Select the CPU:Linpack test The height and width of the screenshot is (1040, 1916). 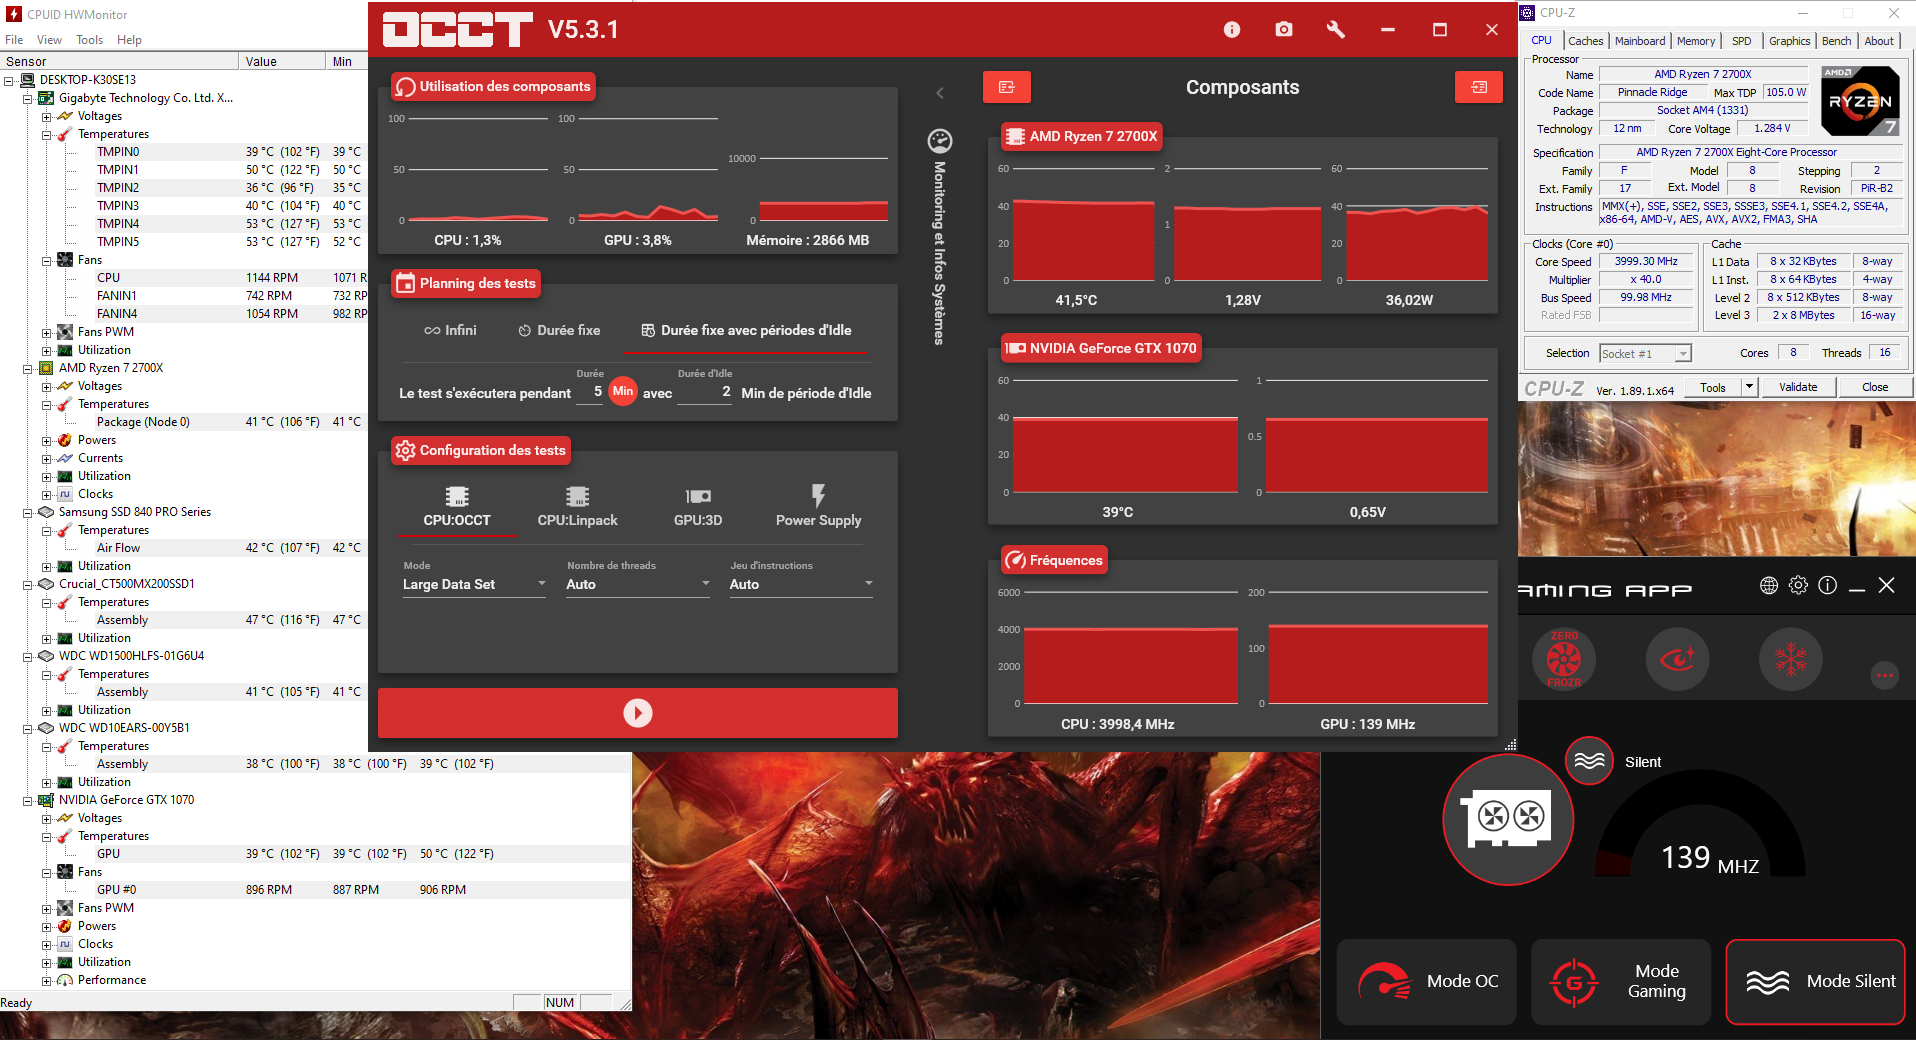pos(578,507)
